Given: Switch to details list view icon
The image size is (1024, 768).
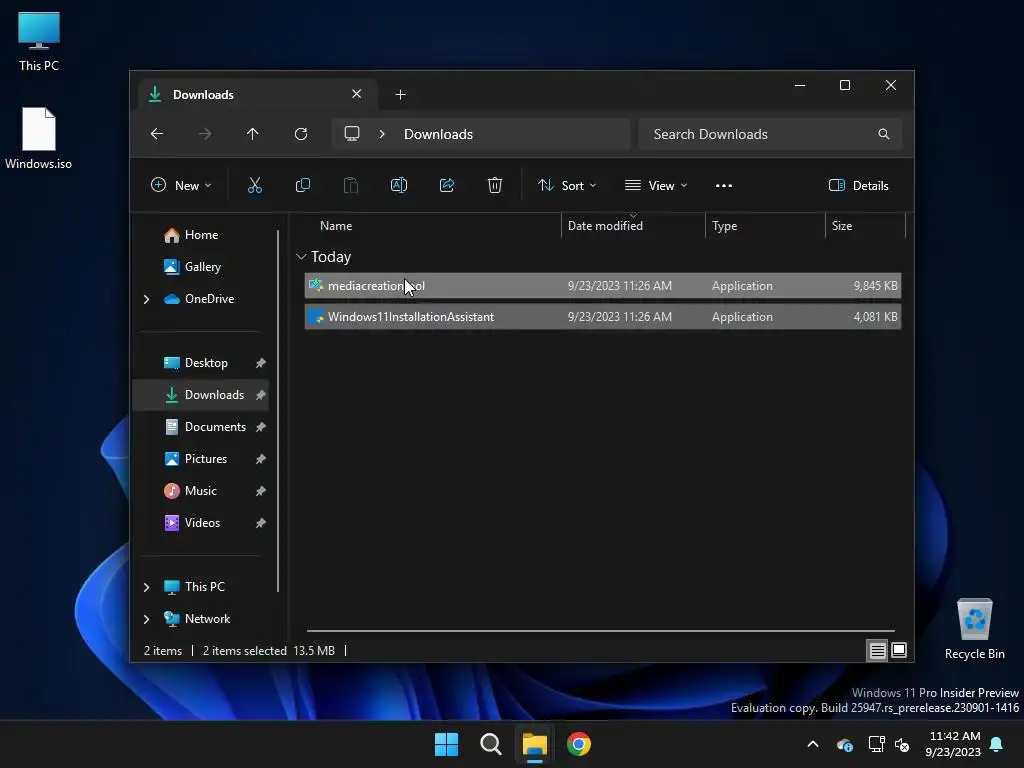Looking at the screenshot, I should [877, 650].
